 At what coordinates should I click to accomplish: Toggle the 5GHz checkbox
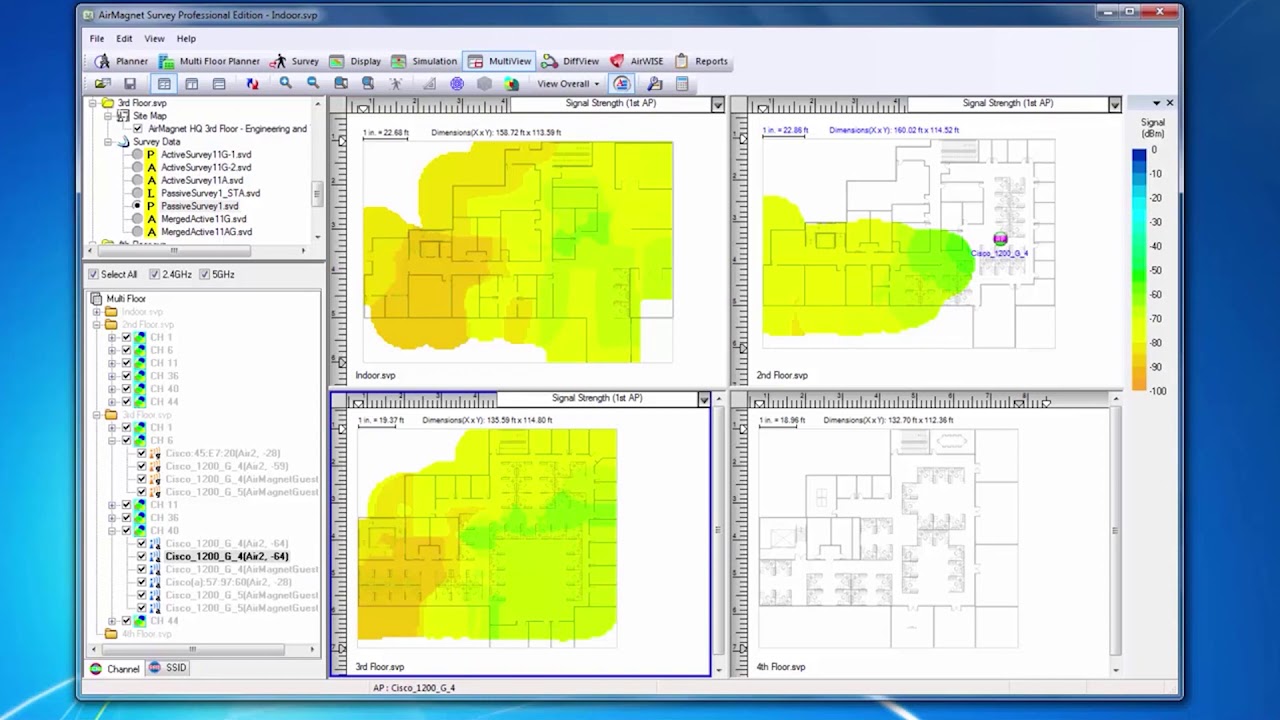pyautogui.click(x=204, y=274)
